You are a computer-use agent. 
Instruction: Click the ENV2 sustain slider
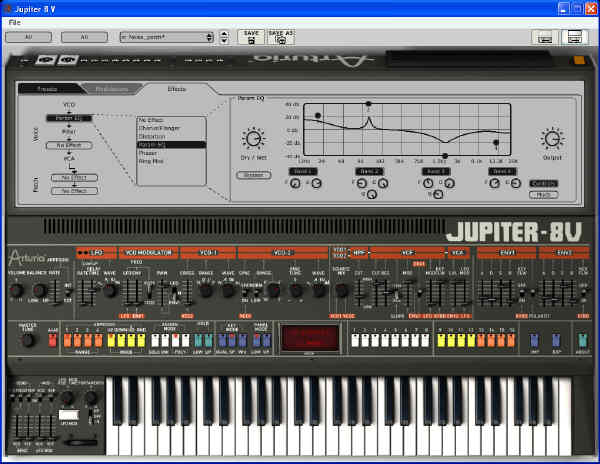click(x=562, y=293)
